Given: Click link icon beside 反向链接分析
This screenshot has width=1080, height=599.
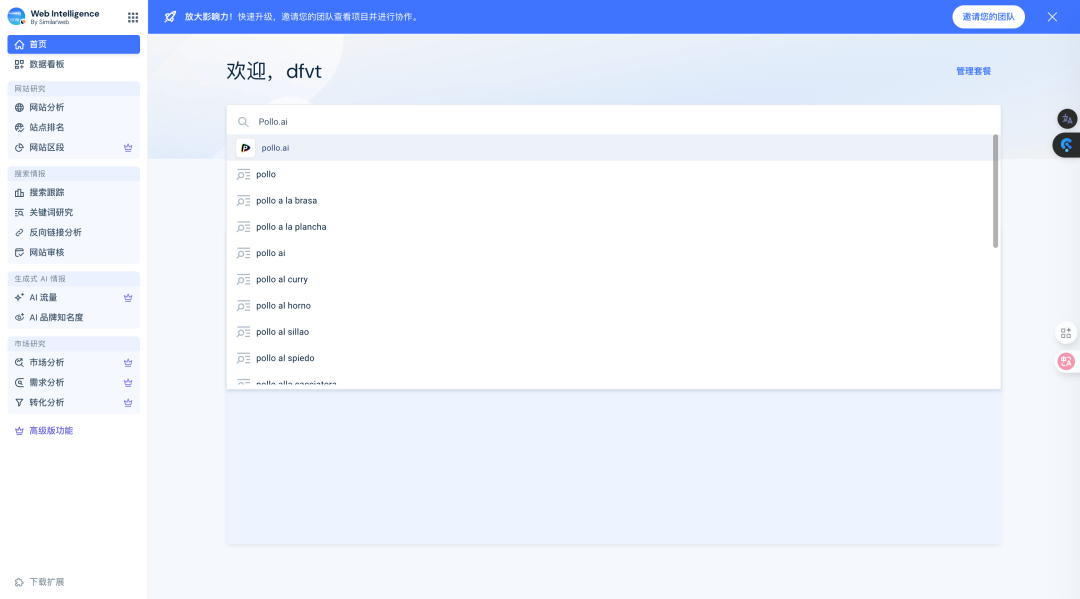Looking at the screenshot, I should 19,233.
